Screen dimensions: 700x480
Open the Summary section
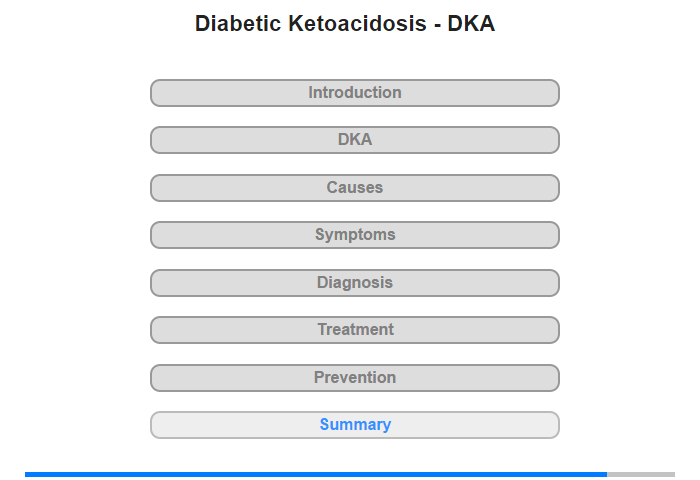click(x=354, y=425)
